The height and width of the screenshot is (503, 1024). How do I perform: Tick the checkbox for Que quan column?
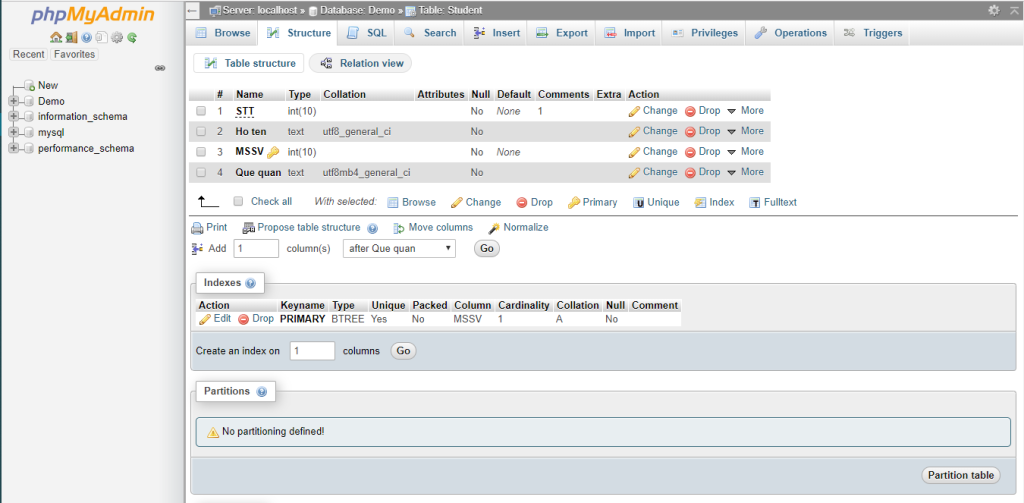(x=201, y=172)
